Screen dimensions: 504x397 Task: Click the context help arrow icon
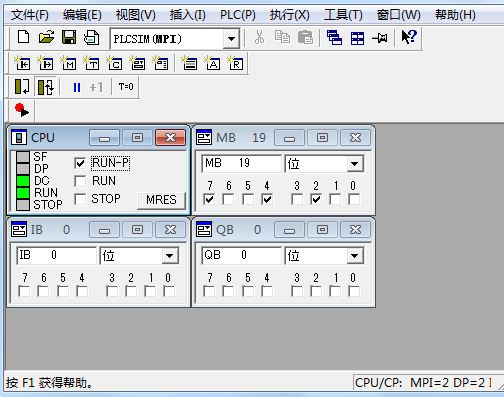[x=409, y=37]
